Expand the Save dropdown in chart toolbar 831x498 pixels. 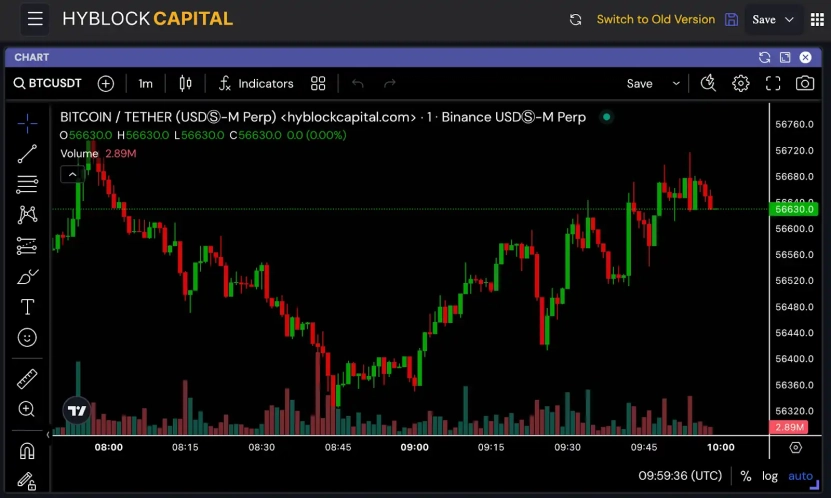pyautogui.click(x=677, y=83)
